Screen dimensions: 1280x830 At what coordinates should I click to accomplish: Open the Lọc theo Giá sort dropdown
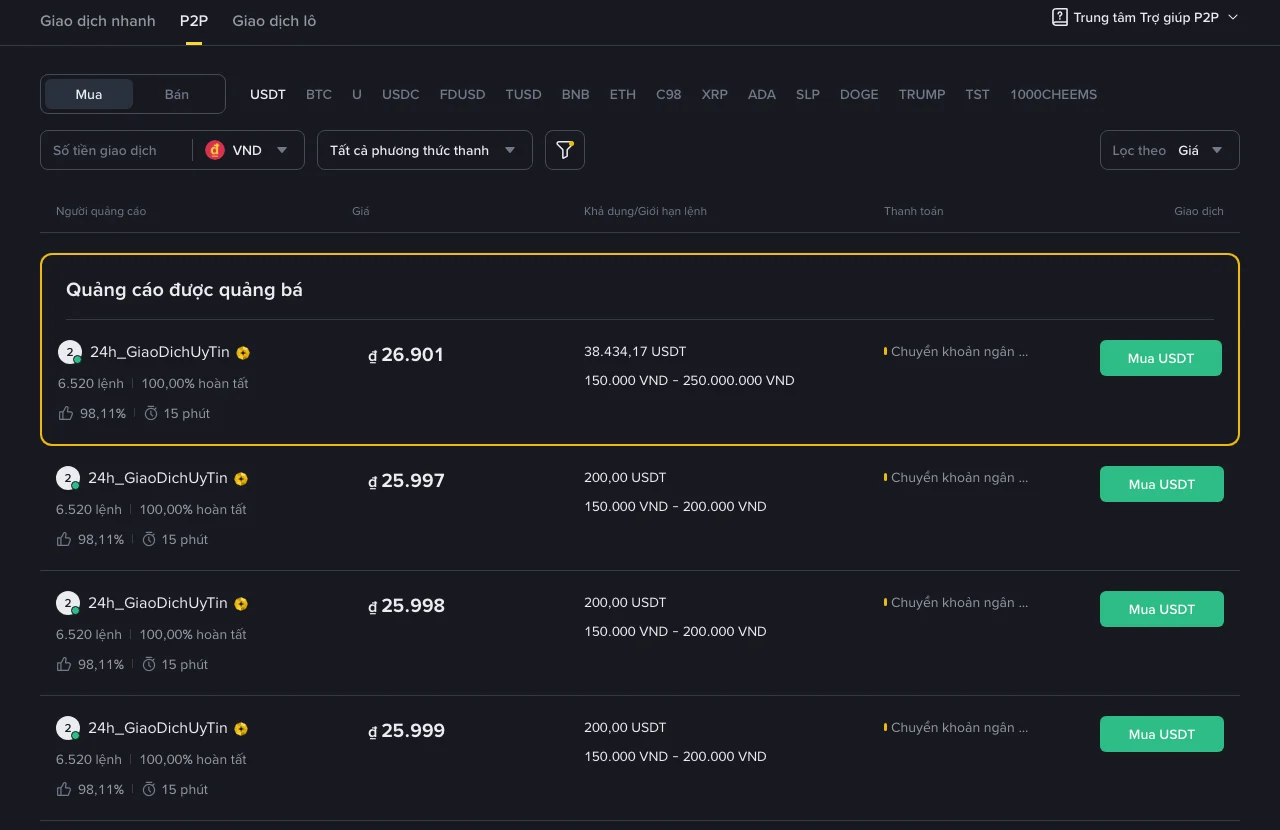pos(1170,150)
